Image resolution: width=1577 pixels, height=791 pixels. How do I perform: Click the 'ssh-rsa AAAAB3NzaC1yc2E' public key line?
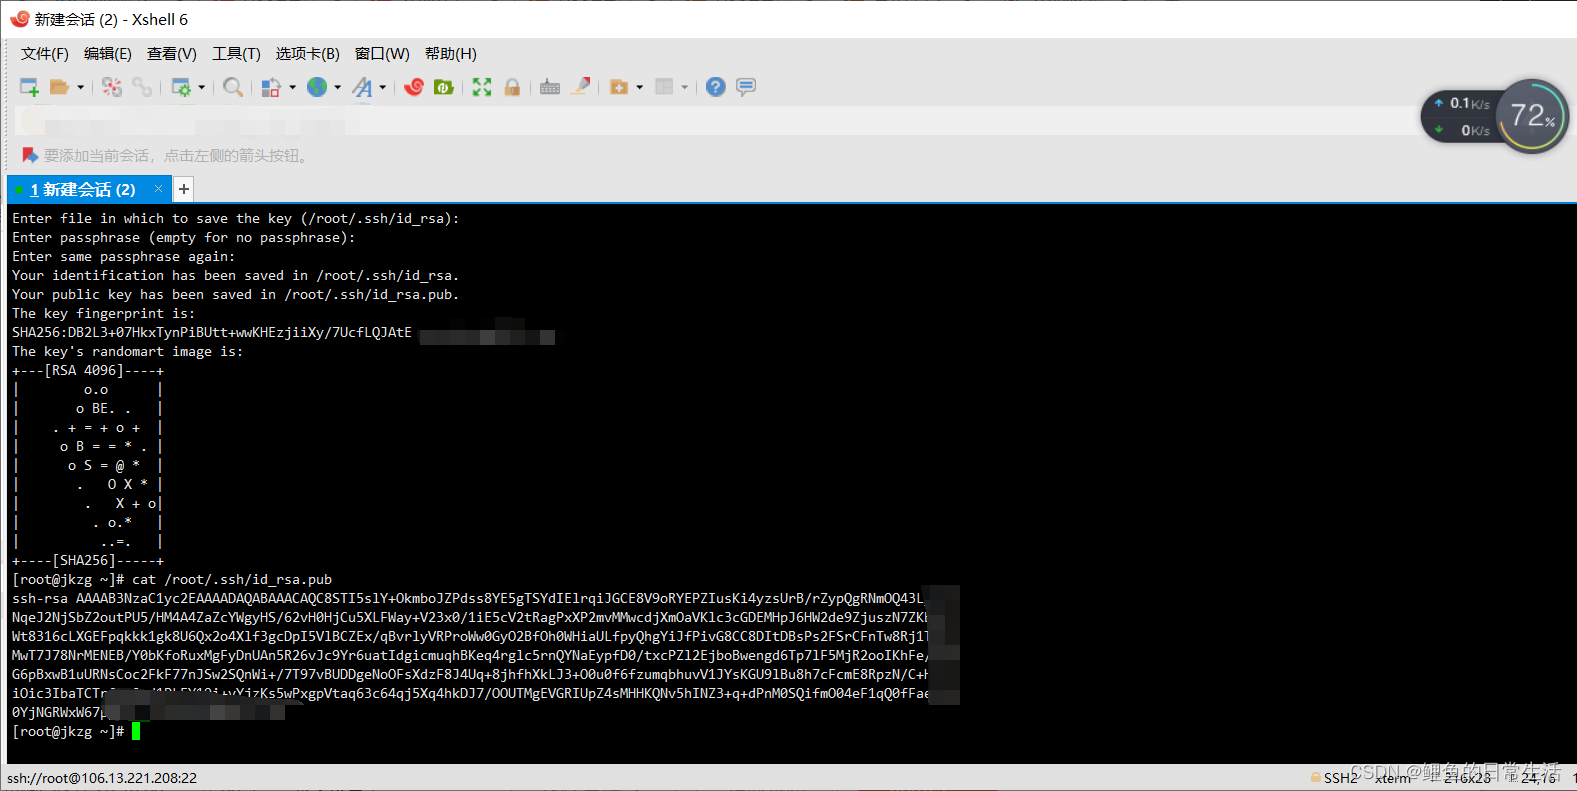click(x=468, y=598)
